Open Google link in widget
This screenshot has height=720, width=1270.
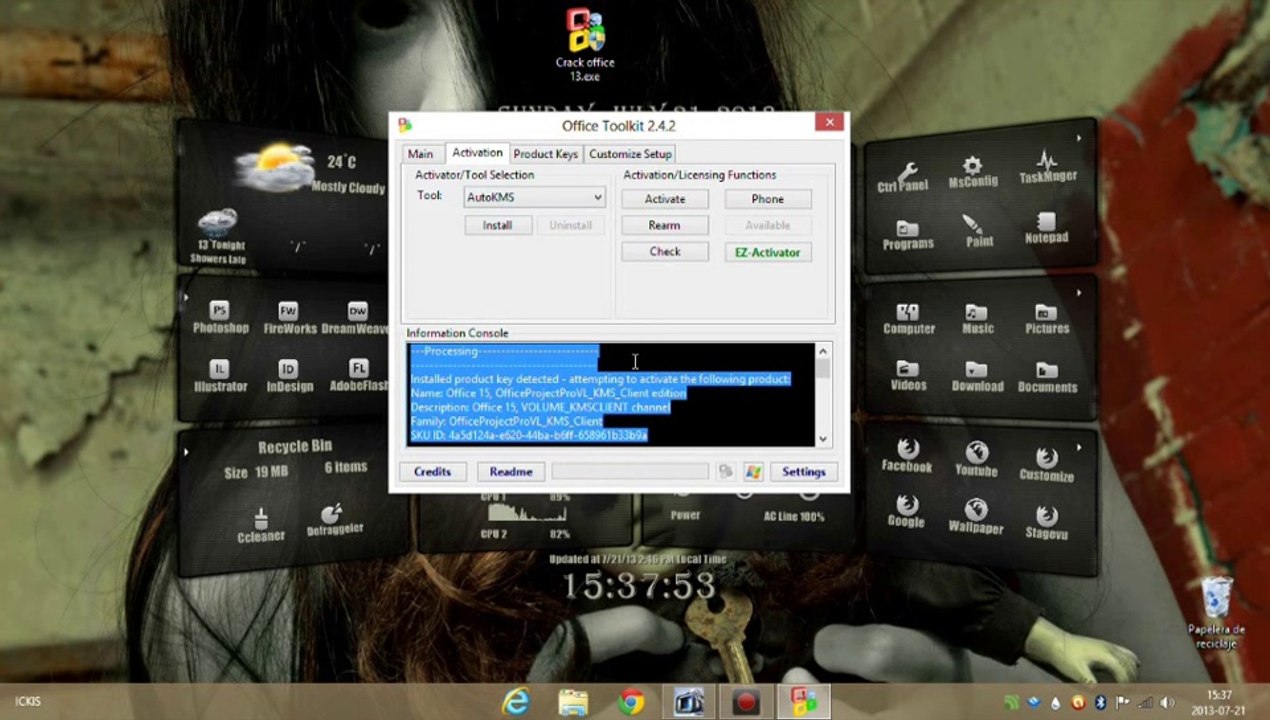(906, 510)
